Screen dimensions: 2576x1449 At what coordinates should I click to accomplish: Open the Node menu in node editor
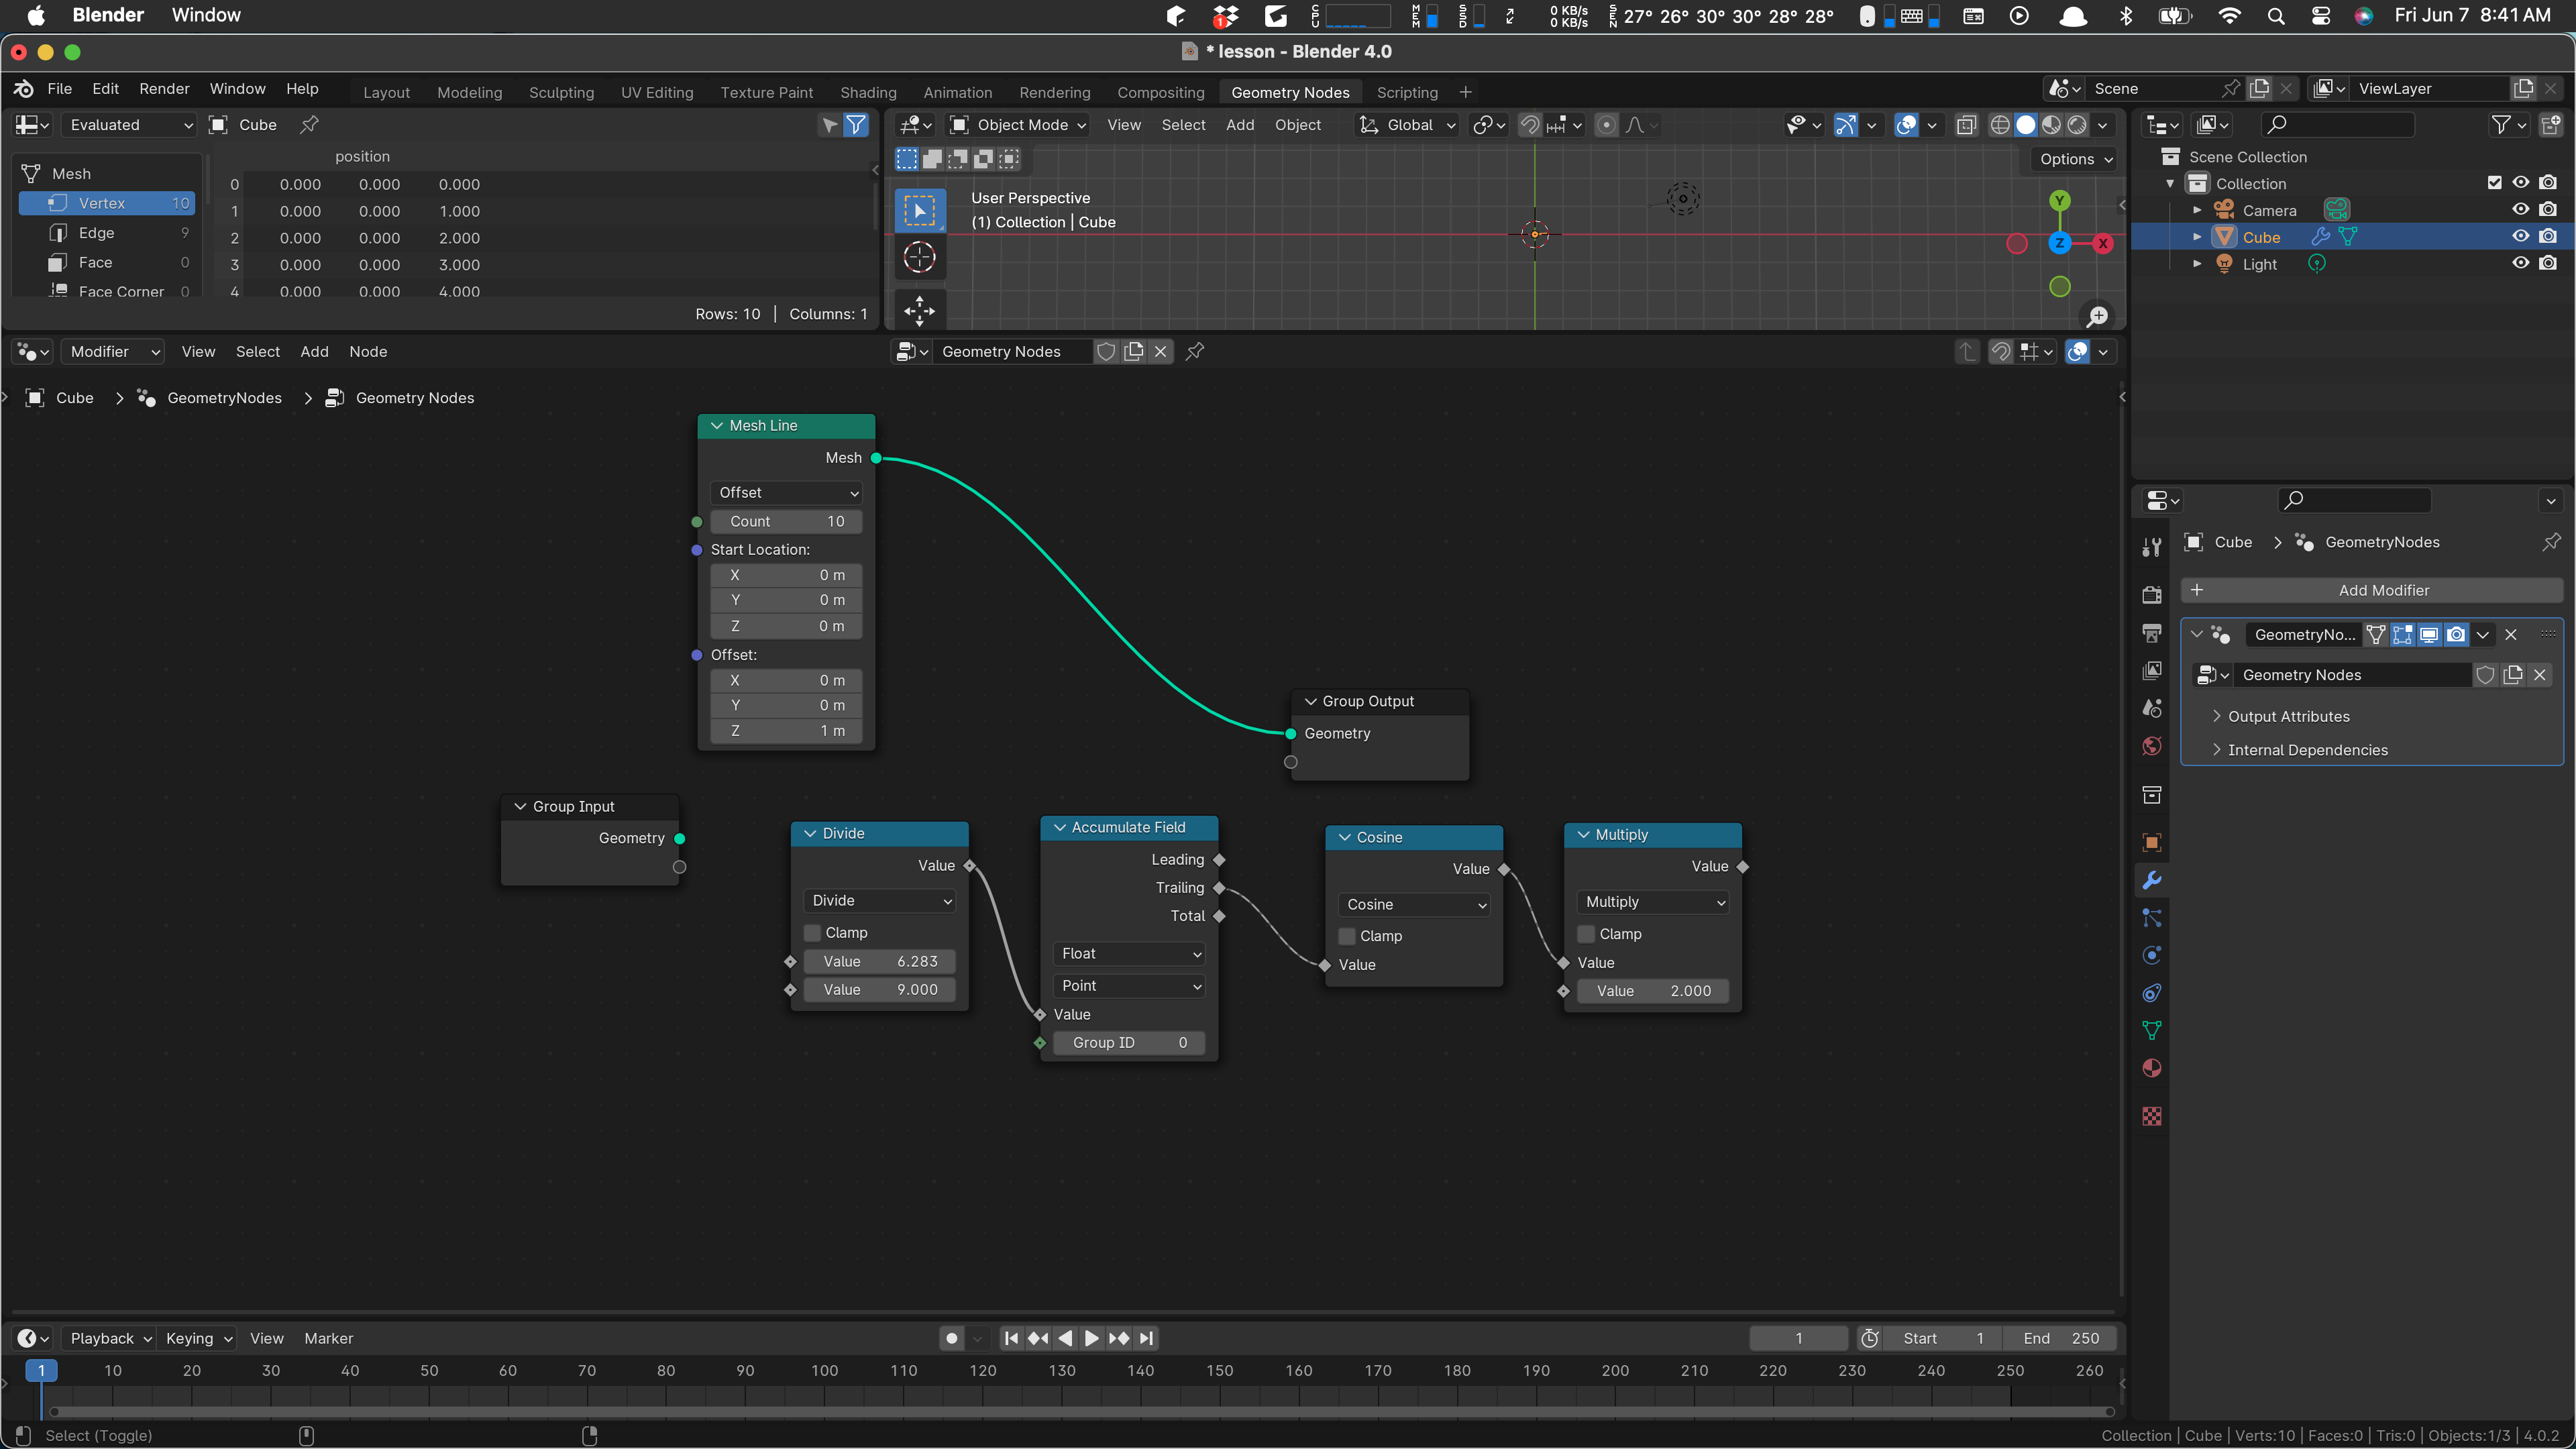pos(368,351)
